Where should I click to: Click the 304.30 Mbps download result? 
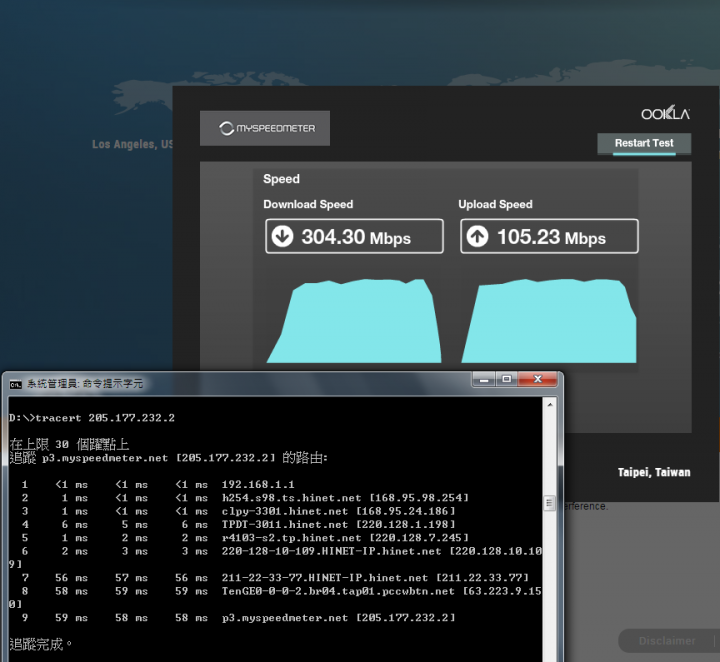[355, 238]
